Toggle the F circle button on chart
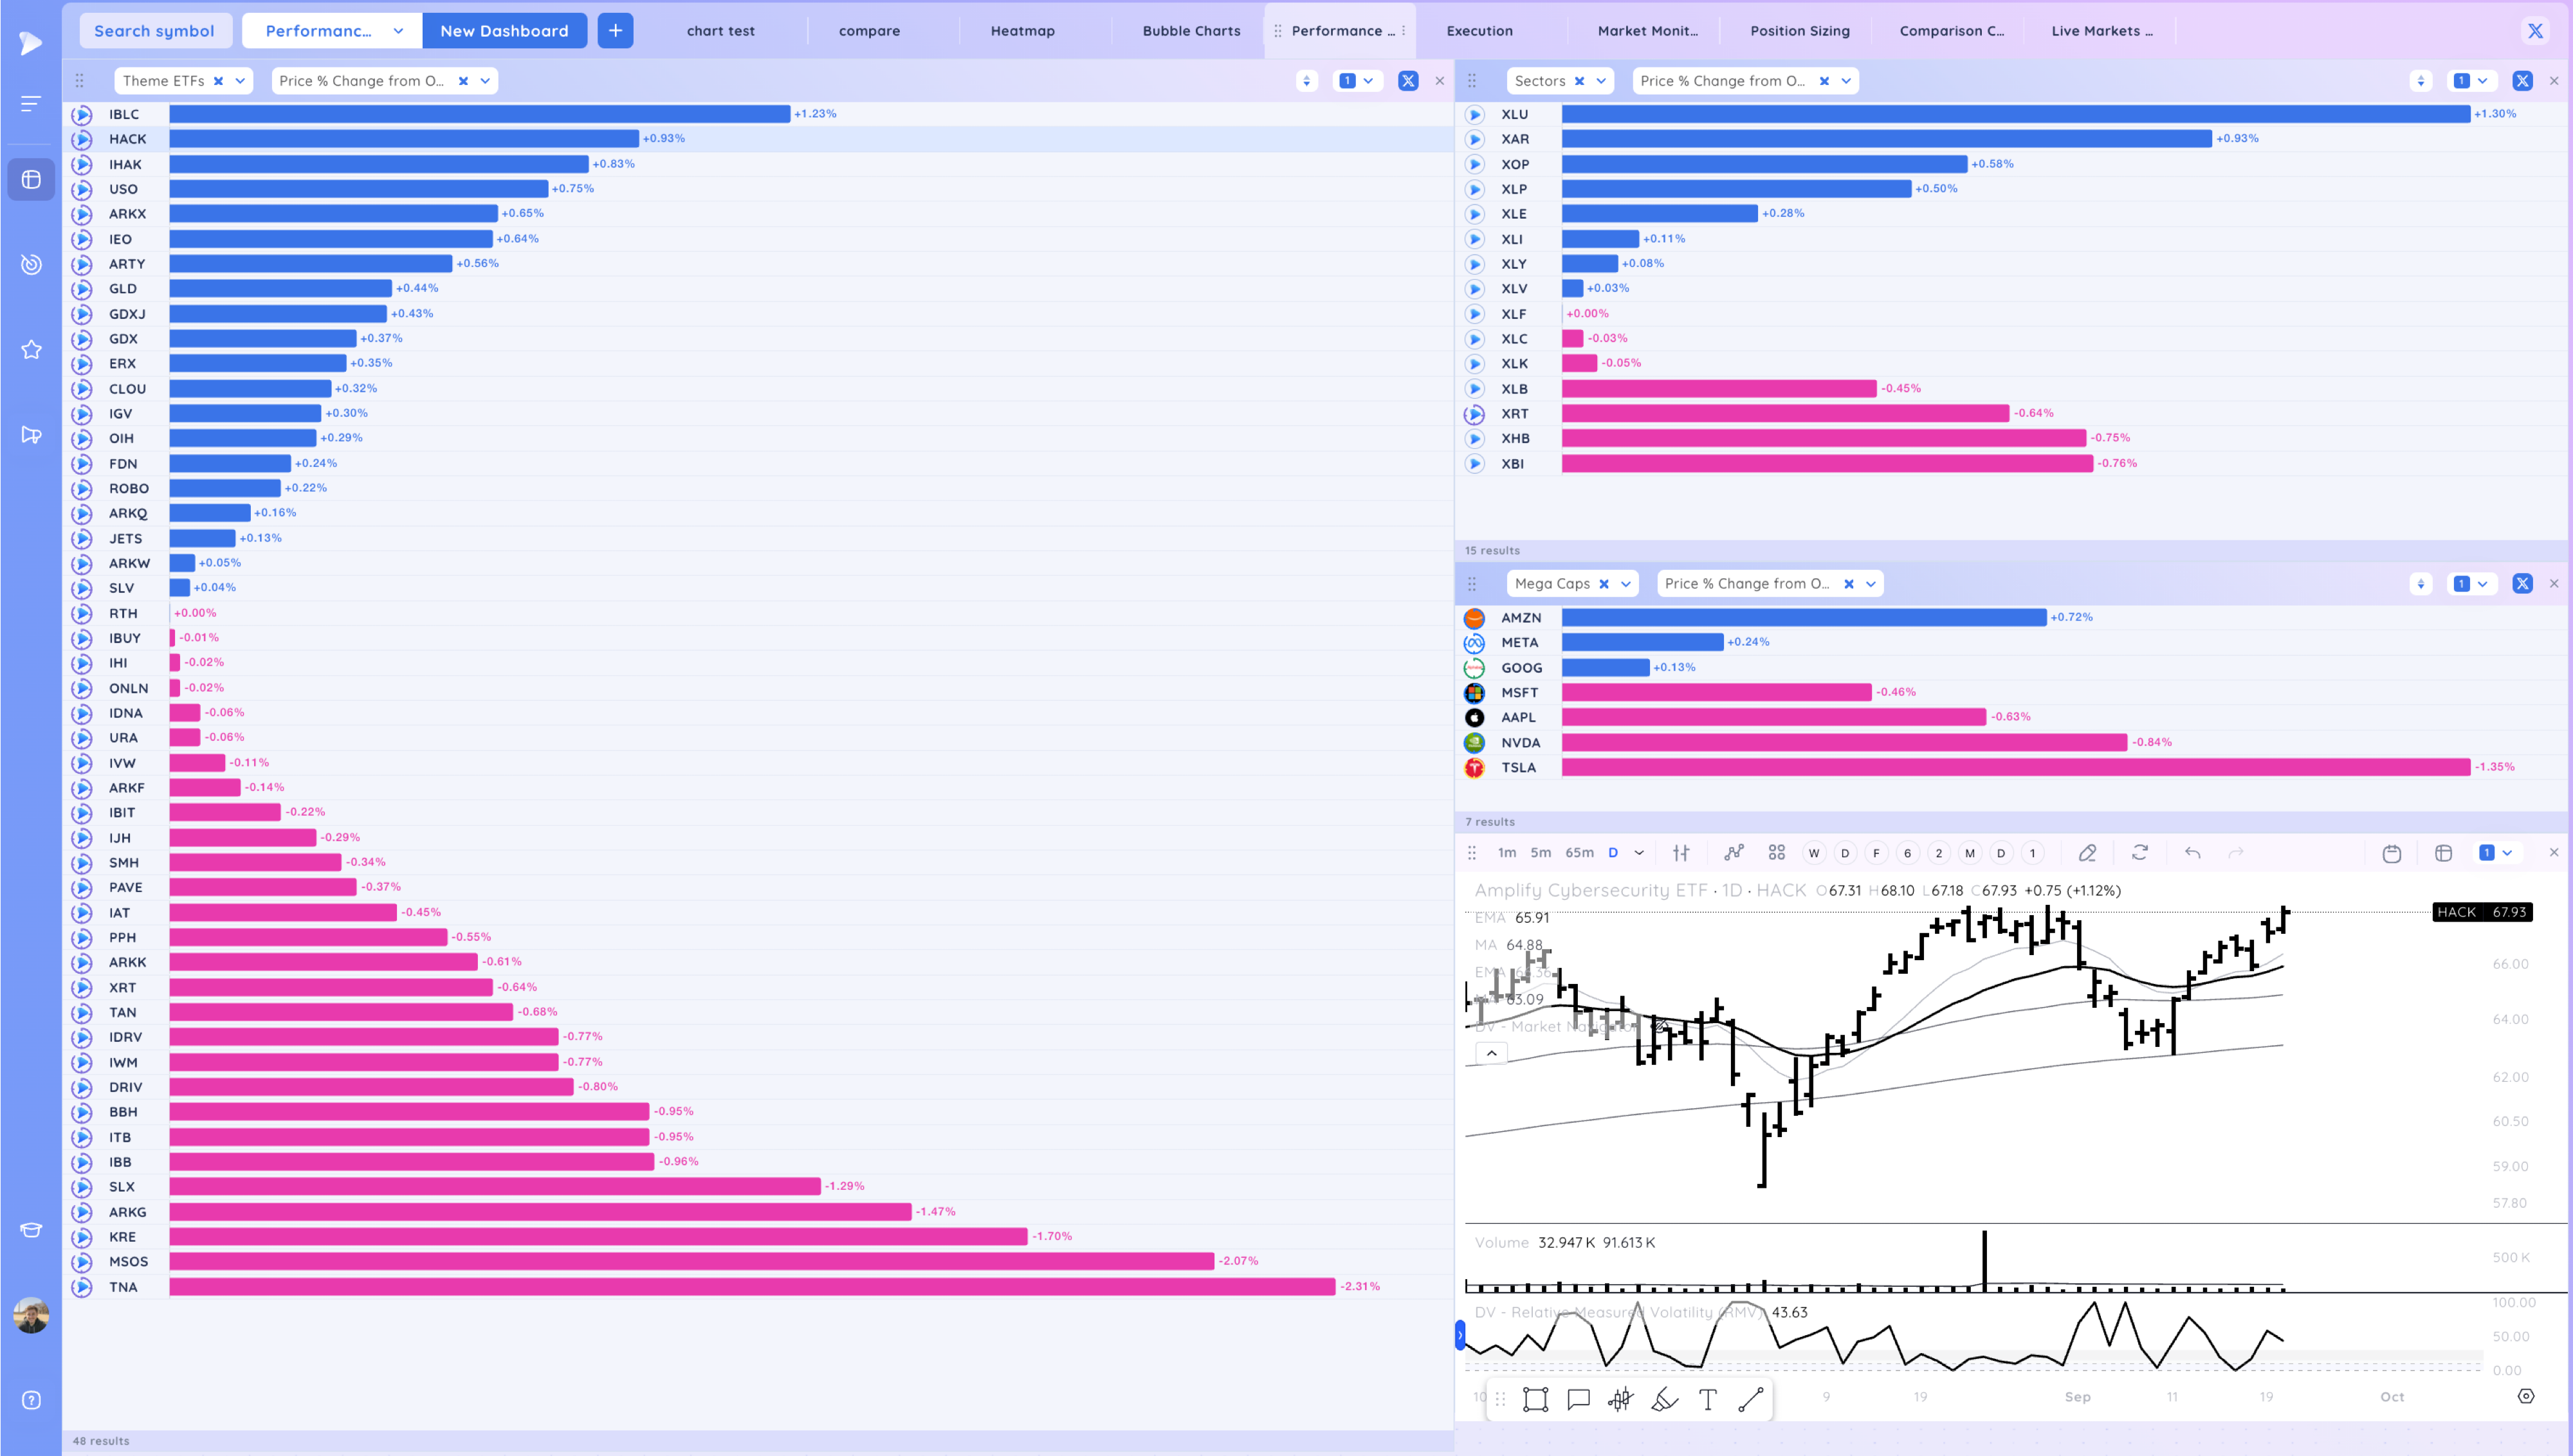The height and width of the screenshot is (1456, 2573). [1876, 853]
